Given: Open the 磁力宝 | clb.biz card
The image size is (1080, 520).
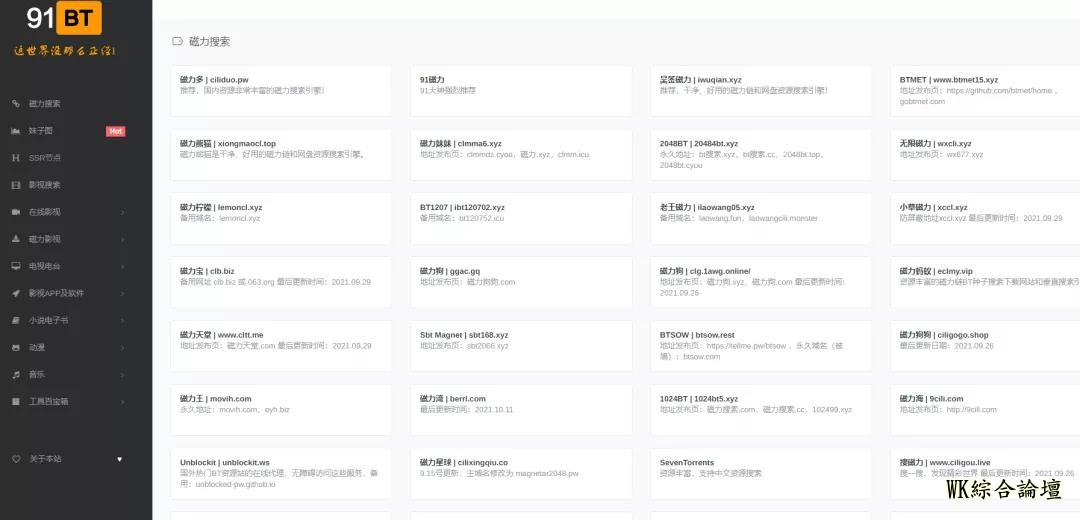Looking at the screenshot, I should click(281, 282).
